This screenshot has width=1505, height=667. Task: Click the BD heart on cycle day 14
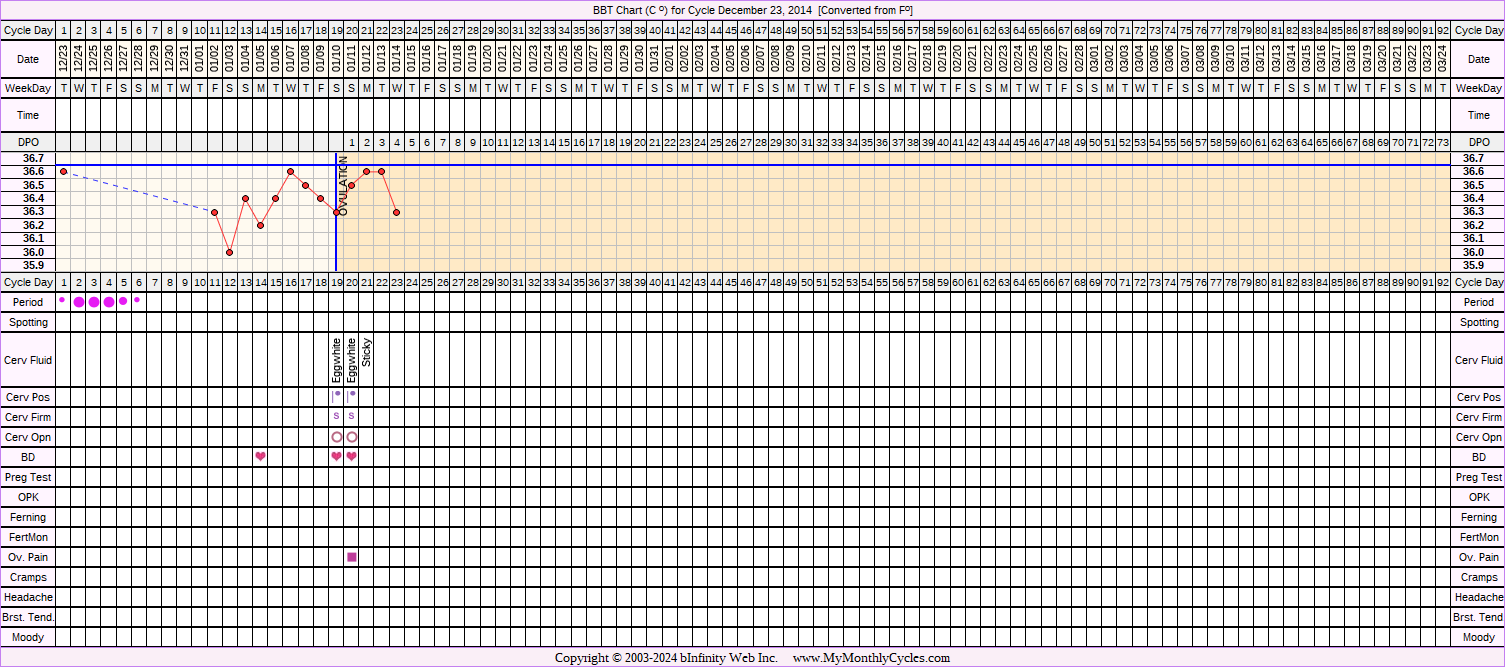pyautogui.click(x=260, y=457)
